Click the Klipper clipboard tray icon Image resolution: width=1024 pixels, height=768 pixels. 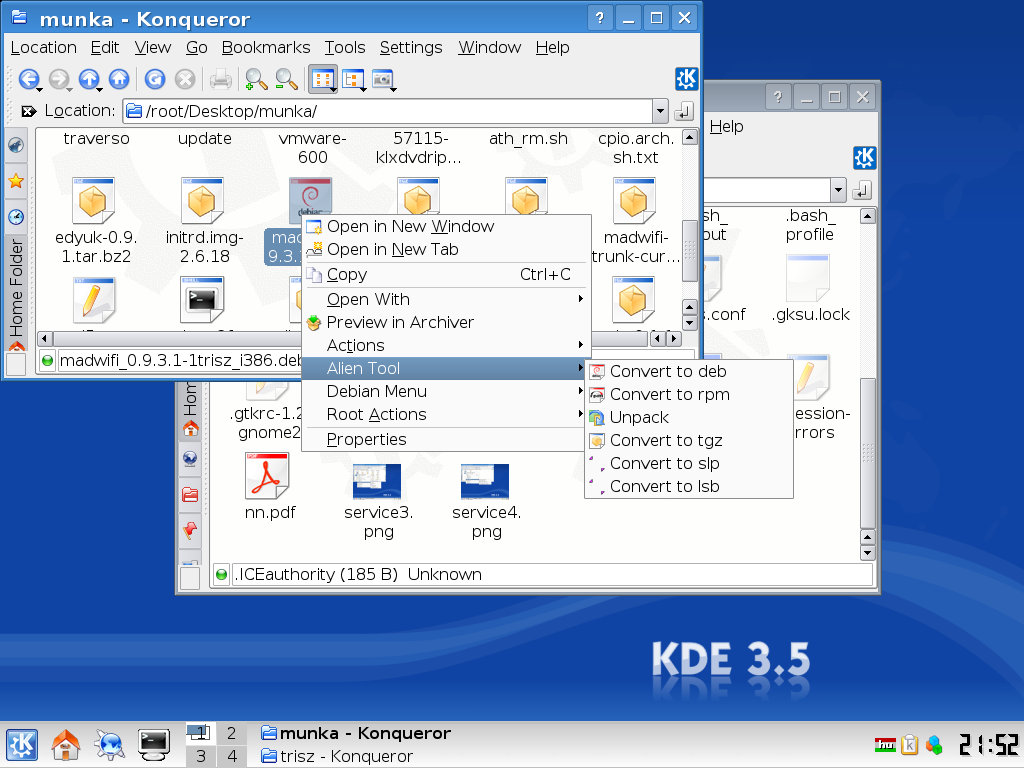pos(909,744)
